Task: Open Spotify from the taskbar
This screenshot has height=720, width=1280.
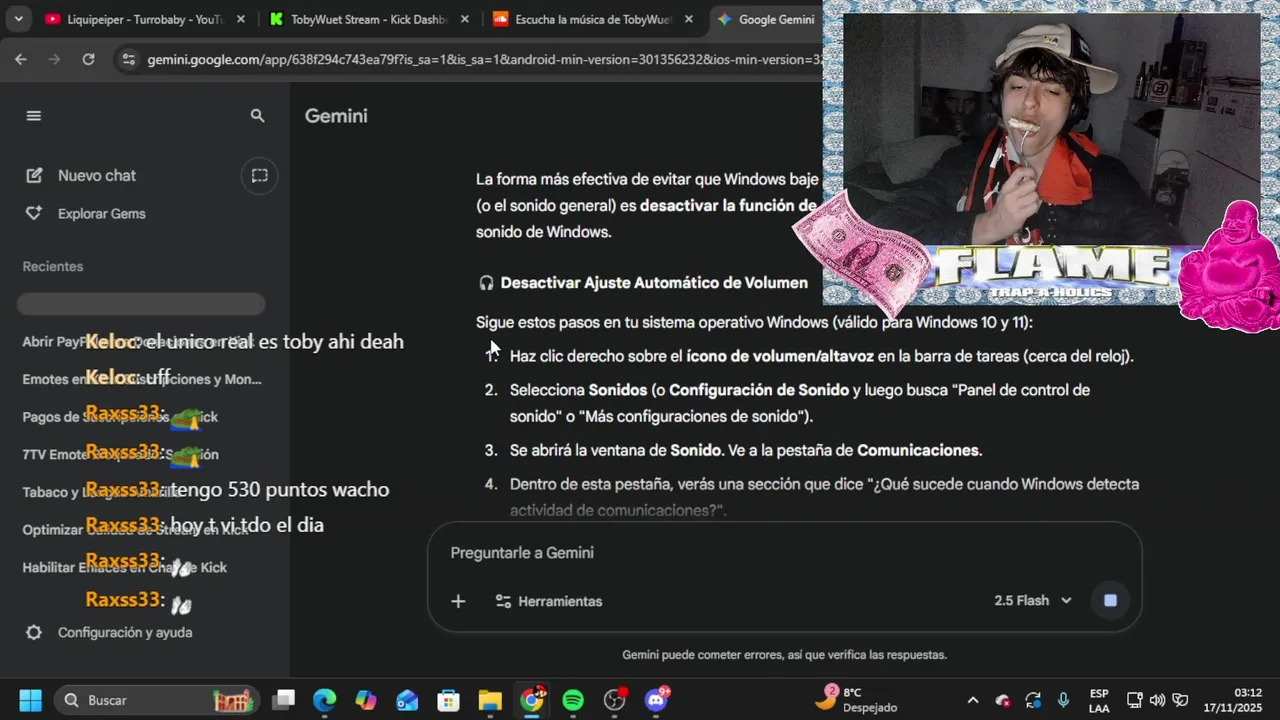Action: pyautogui.click(x=573, y=700)
